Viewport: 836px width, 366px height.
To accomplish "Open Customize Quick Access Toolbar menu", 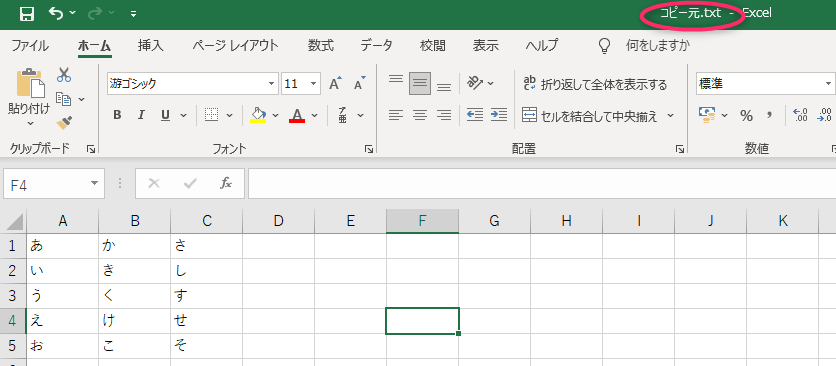I will [x=133, y=14].
